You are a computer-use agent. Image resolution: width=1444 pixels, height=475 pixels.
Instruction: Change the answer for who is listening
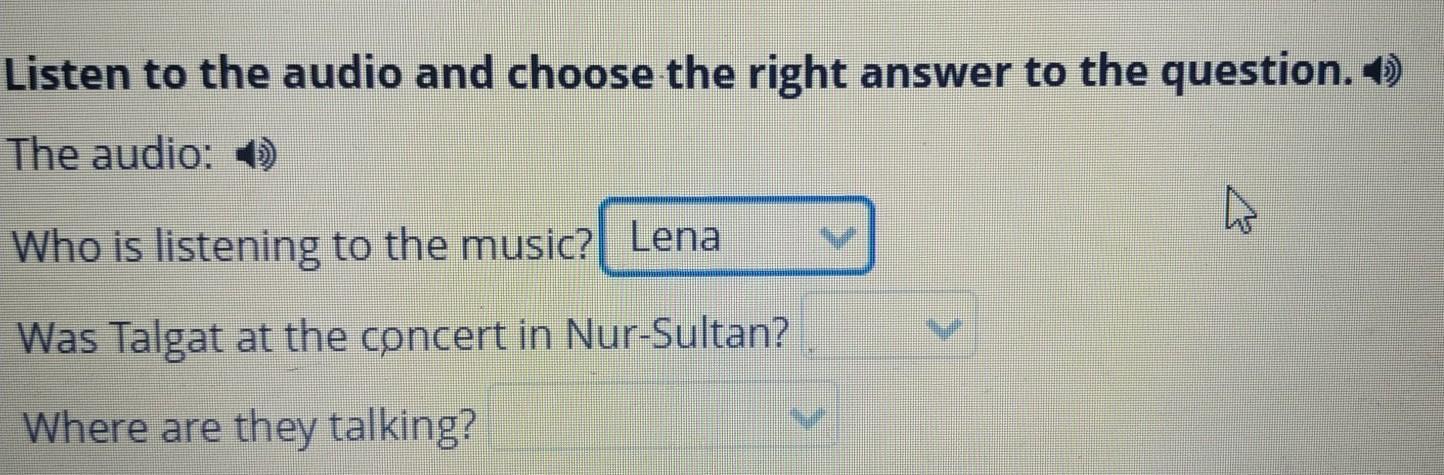[736, 237]
